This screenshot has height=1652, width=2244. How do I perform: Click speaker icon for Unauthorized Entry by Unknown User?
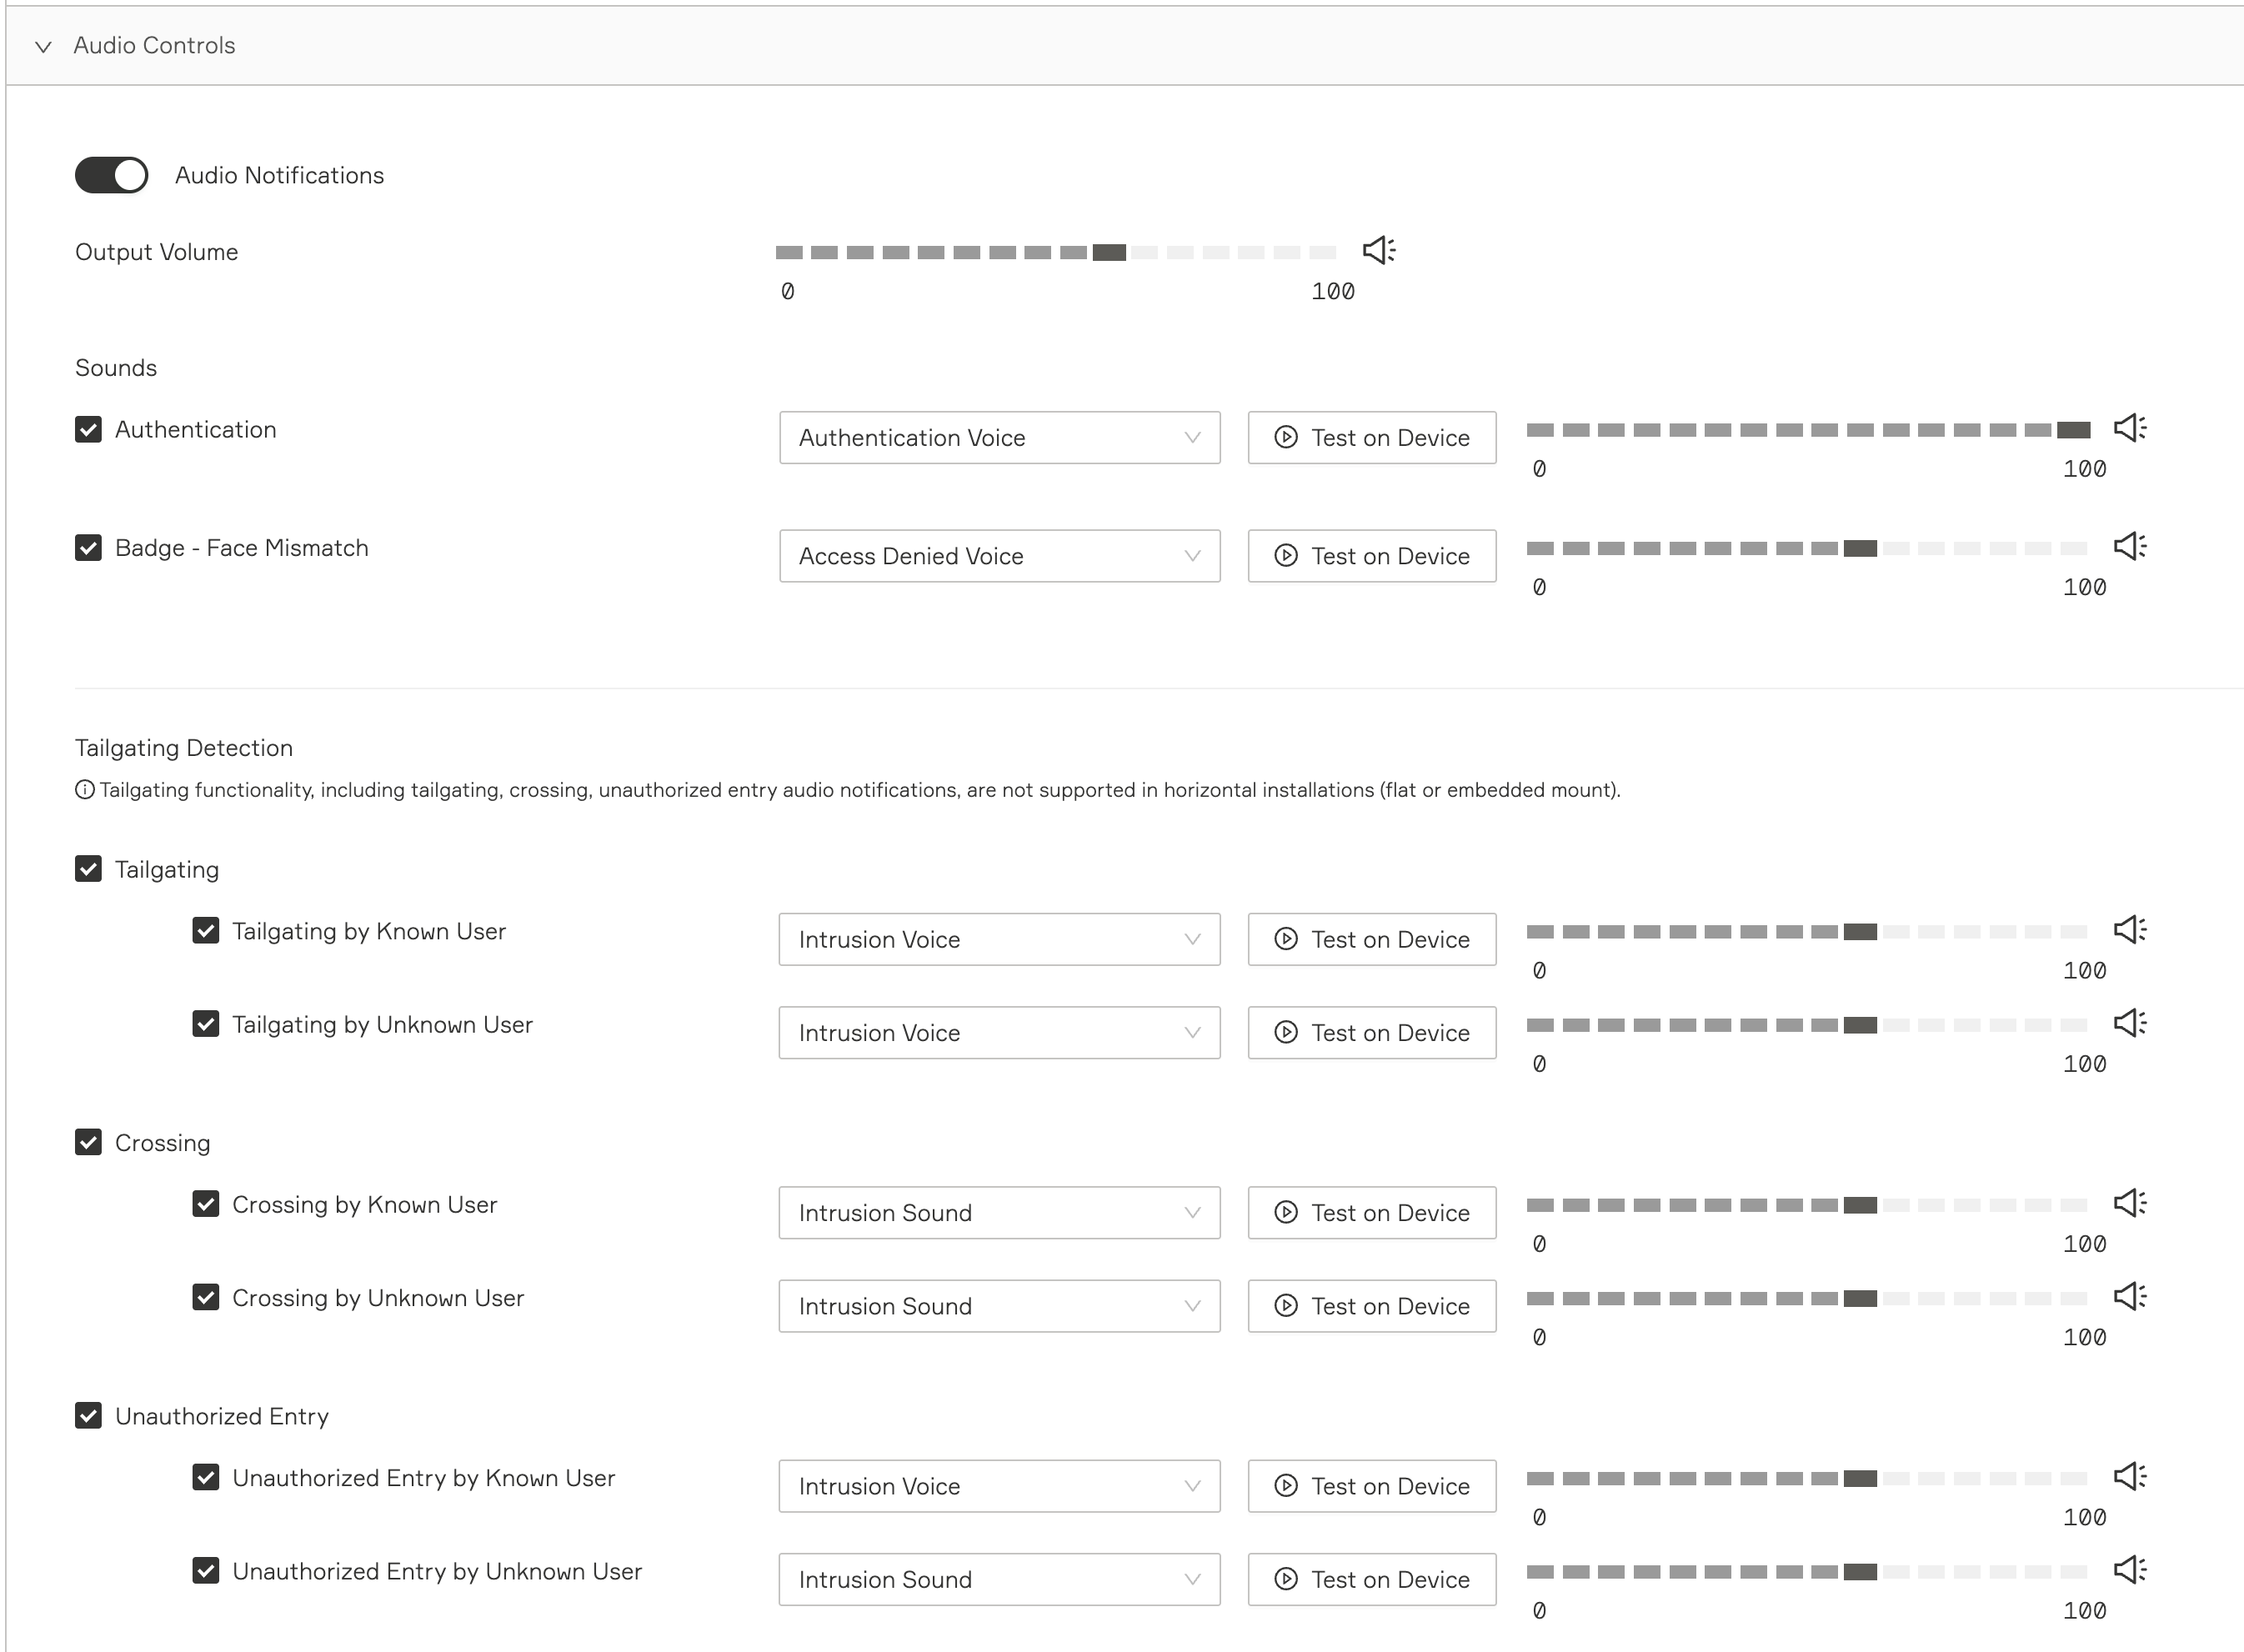tap(2129, 1570)
